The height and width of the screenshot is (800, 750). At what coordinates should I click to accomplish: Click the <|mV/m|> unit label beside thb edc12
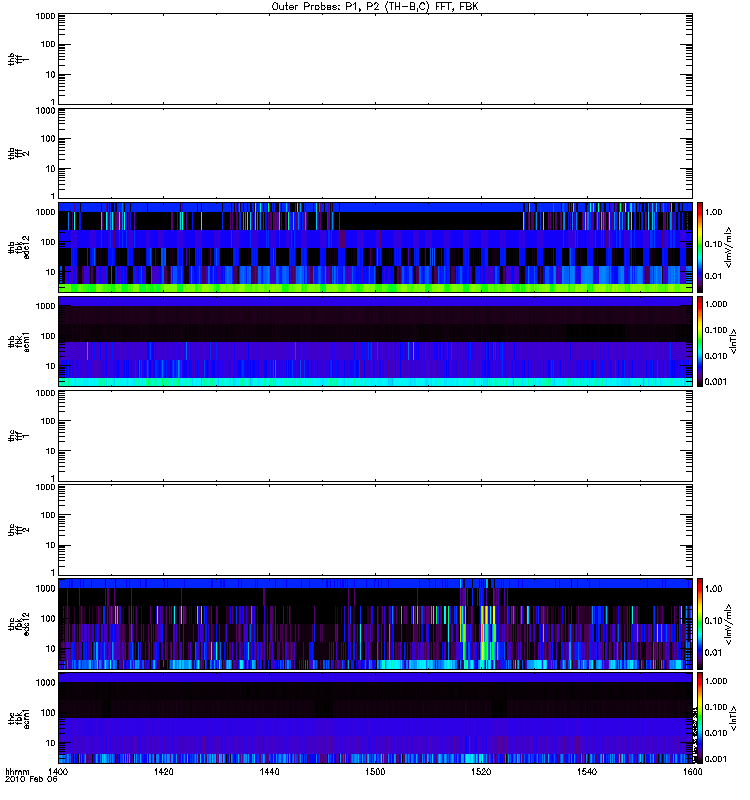[729, 247]
